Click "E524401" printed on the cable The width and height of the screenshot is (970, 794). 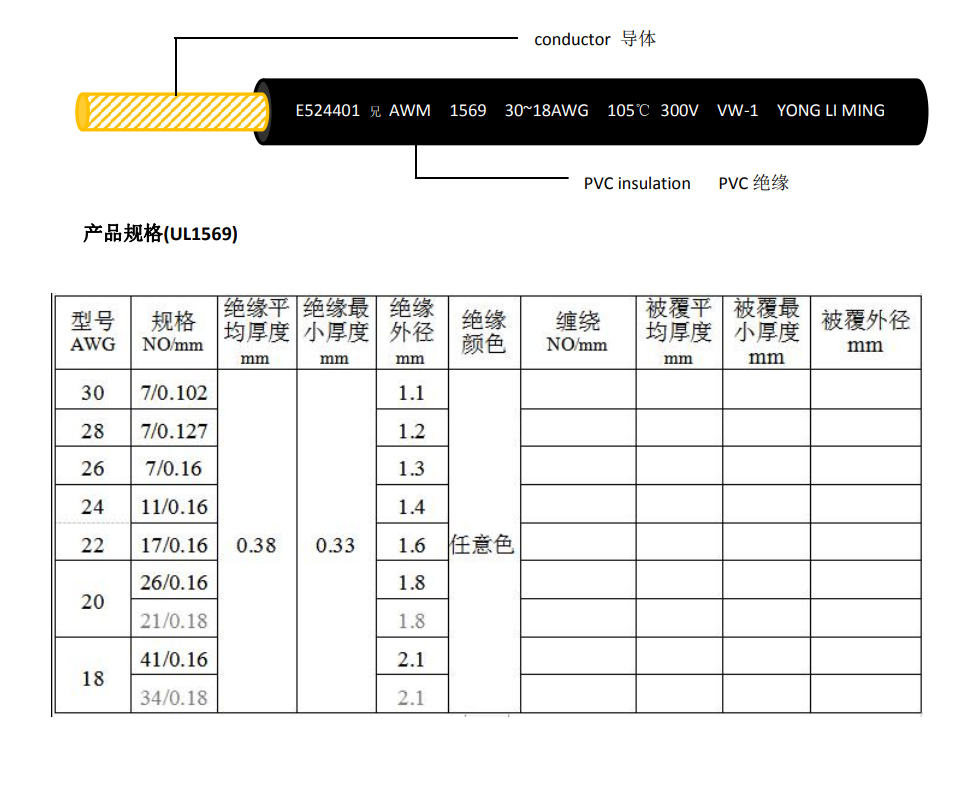[x=327, y=110]
